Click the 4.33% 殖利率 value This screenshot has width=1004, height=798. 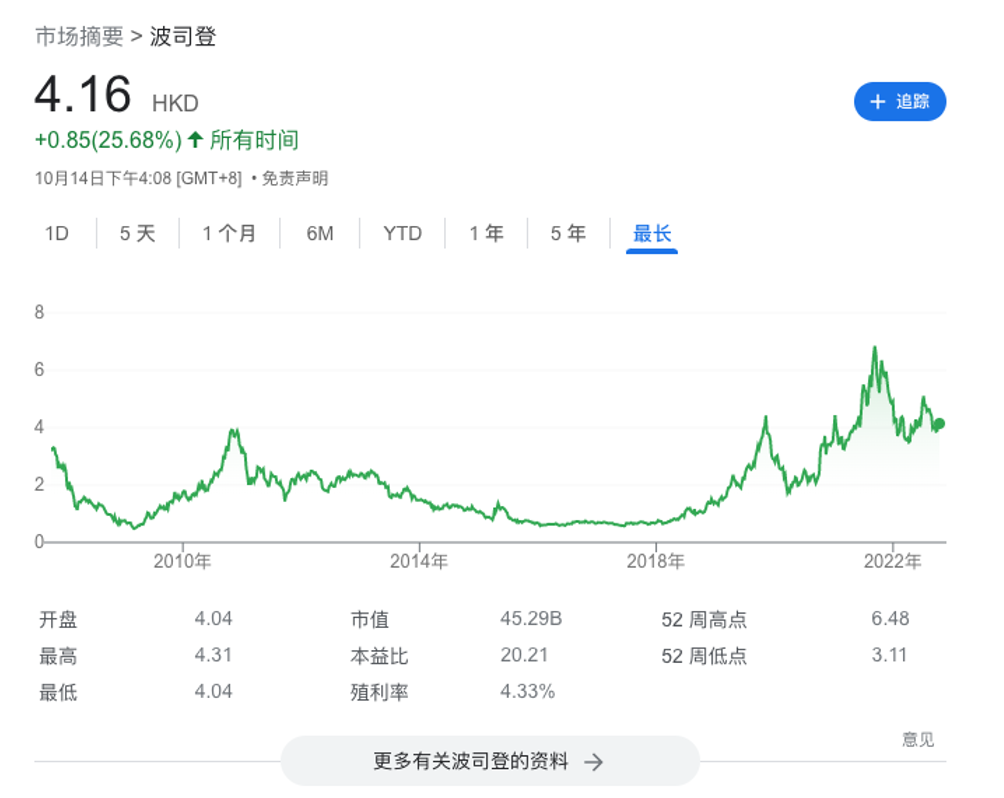point(528,692)
